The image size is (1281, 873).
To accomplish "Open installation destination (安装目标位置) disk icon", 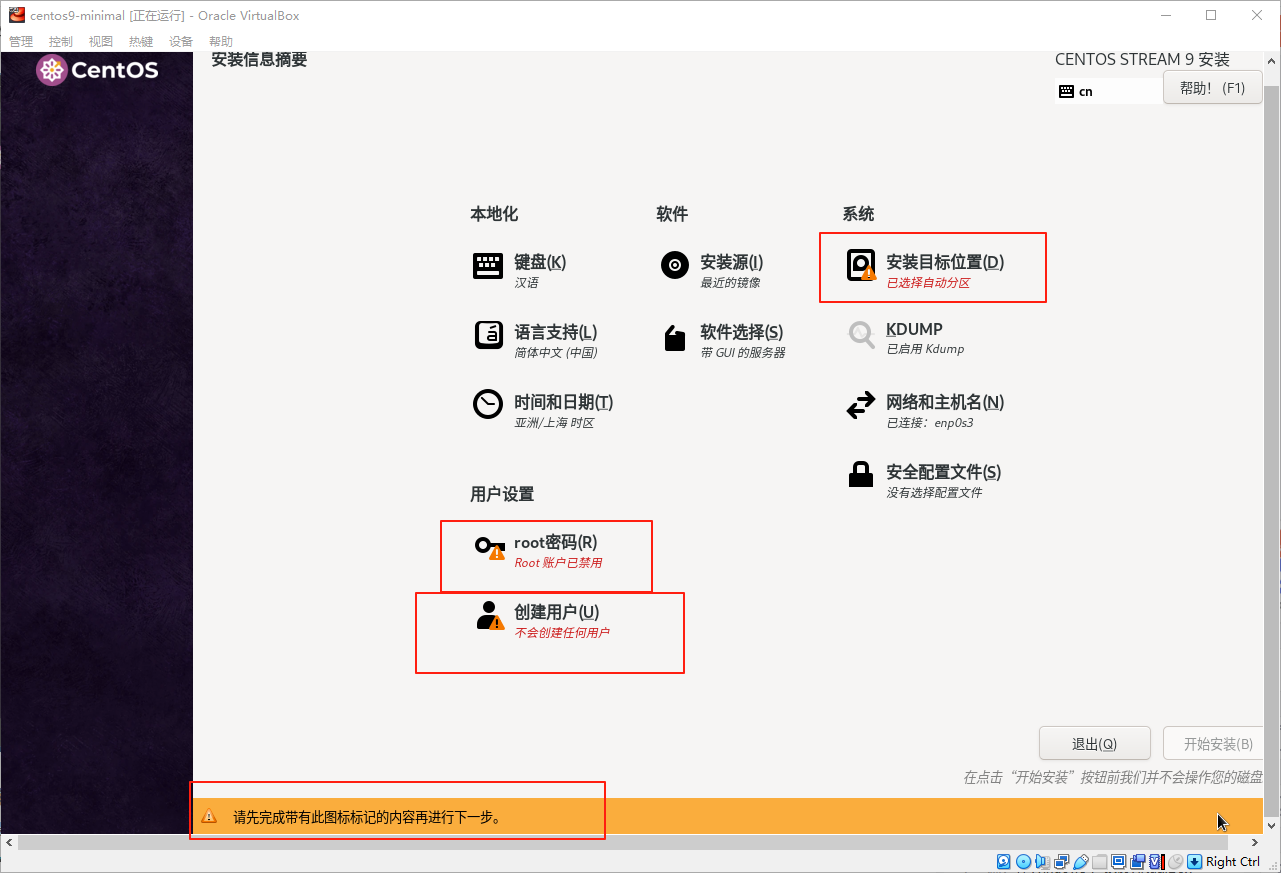I will coord(861,265).
